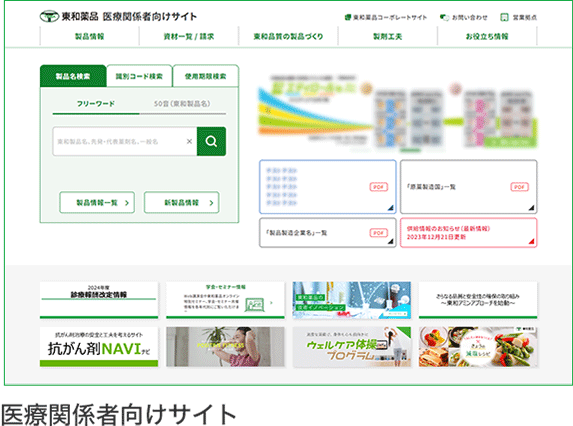Open the ウェルケア体操プログラム banner
The width and height of the screenshot is (573, 426).
352,347
